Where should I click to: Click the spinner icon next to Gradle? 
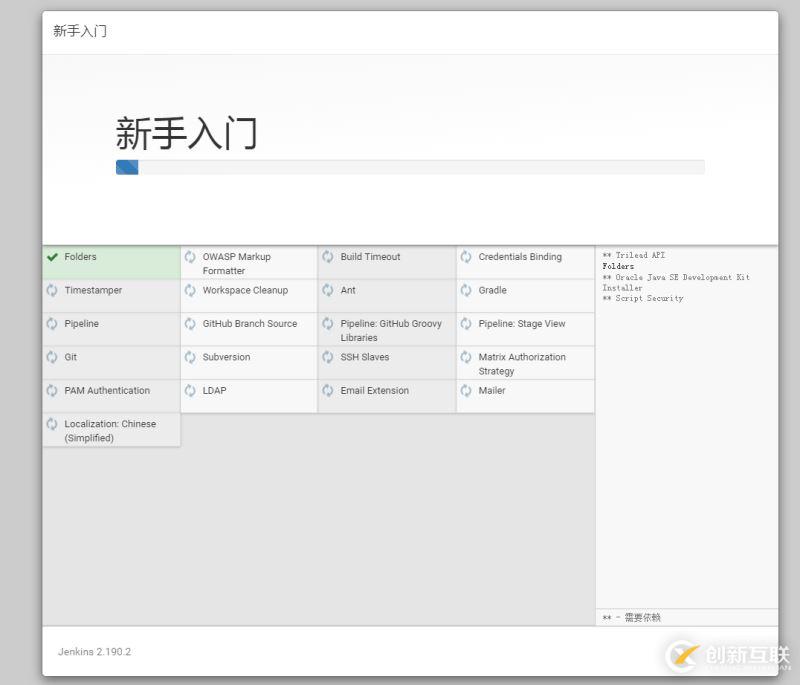(465, 290)
